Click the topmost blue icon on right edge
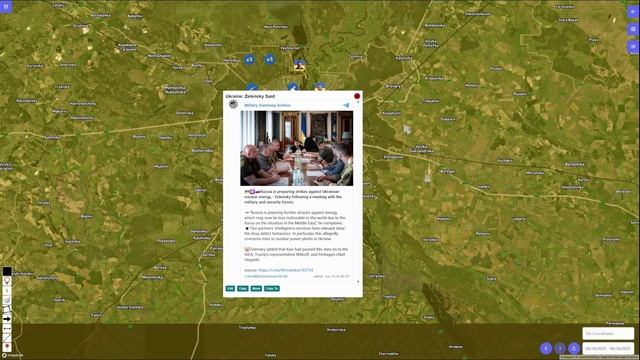 tap(633, 12)
